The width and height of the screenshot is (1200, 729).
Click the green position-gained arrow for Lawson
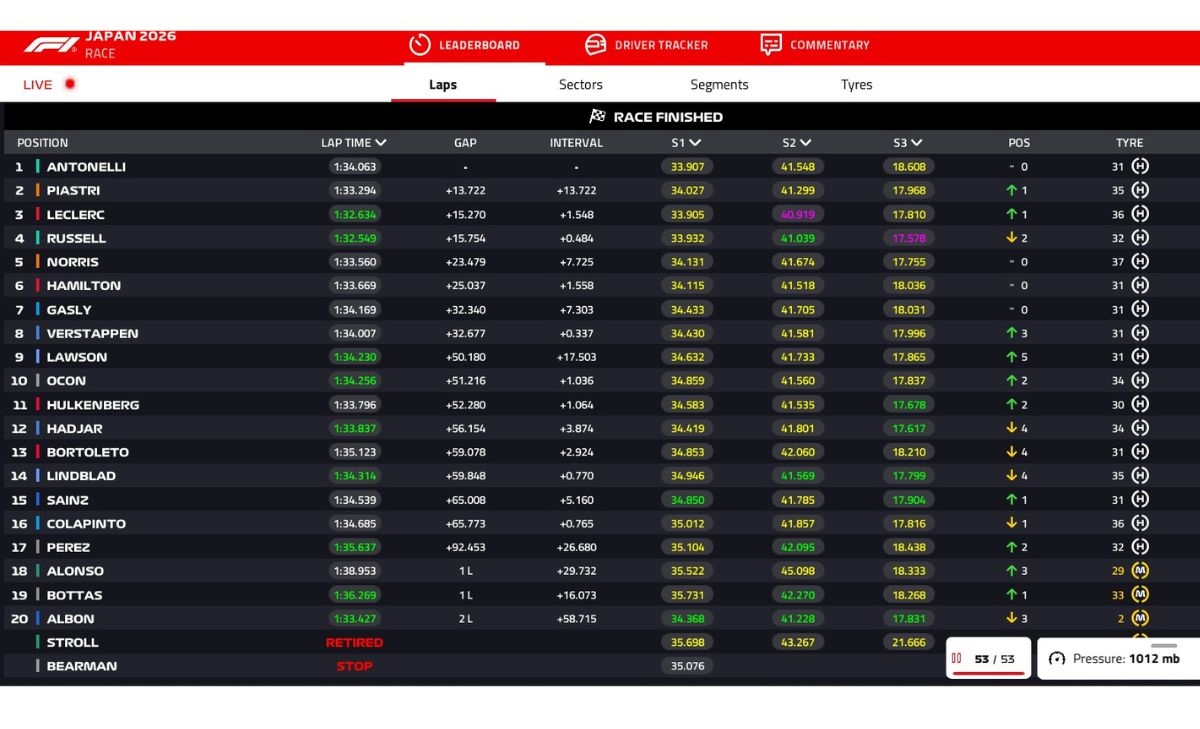click(x=1011, y=357)
